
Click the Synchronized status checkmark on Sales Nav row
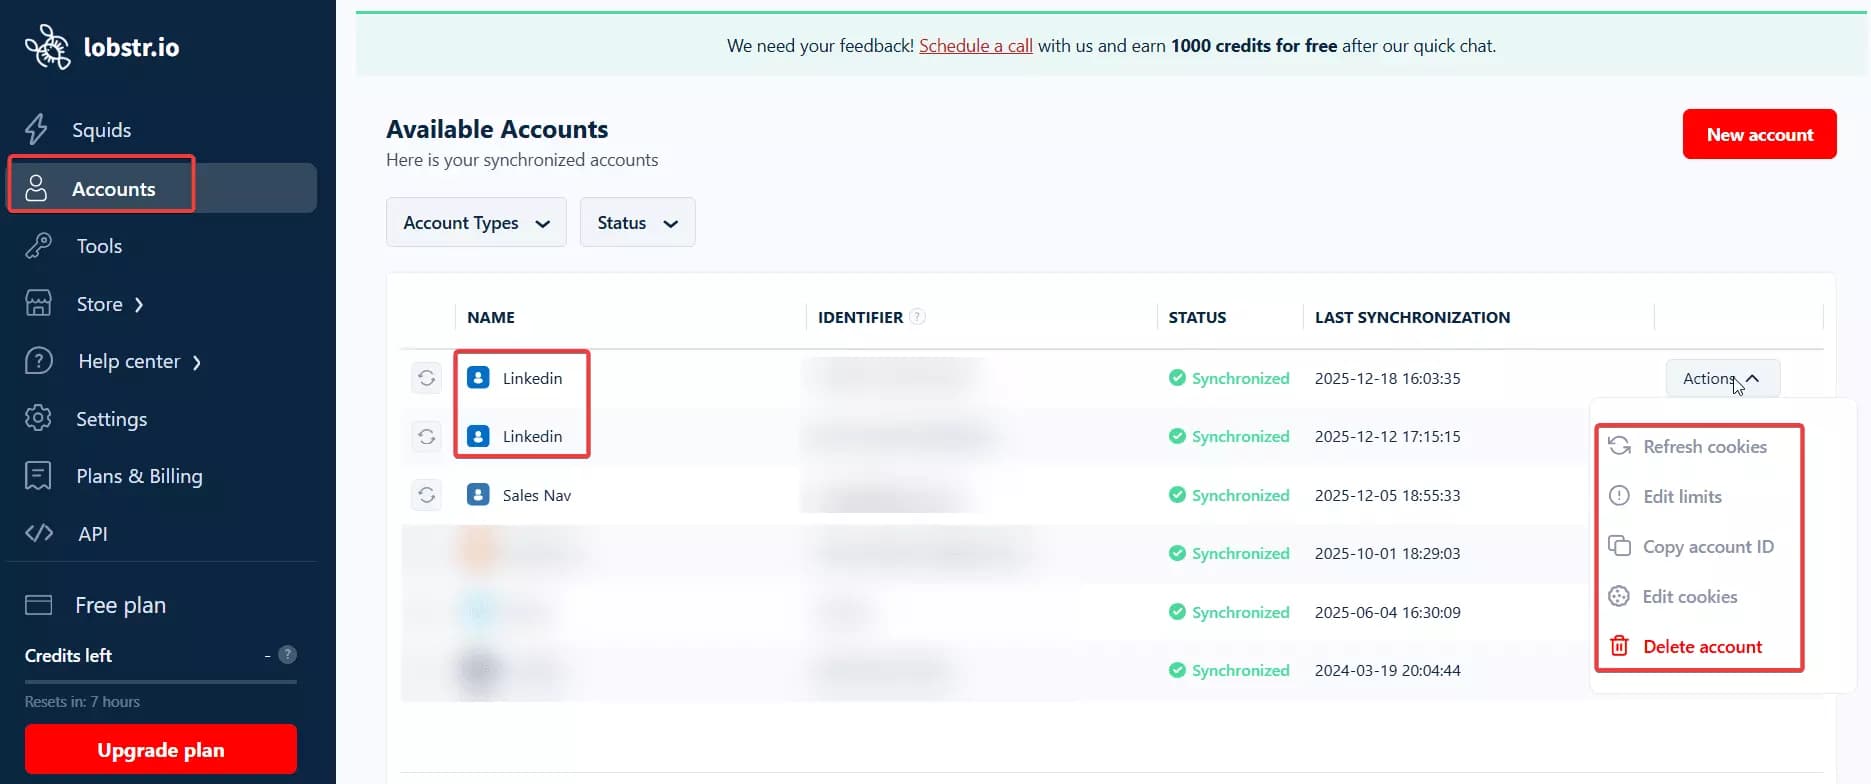pos(1176,495)
